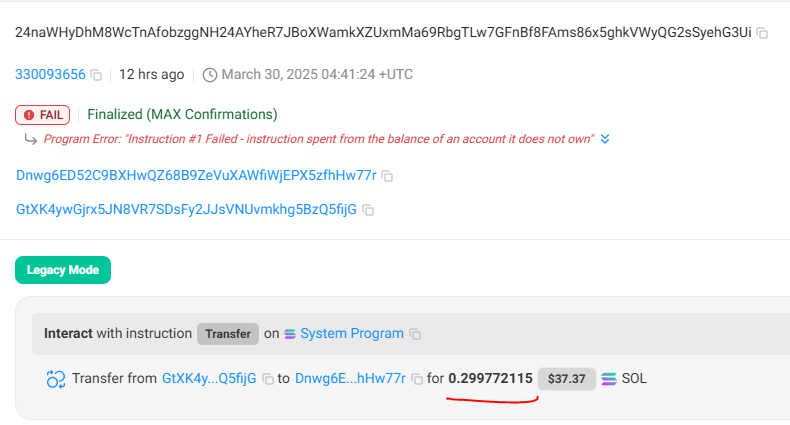Copy the Dnwg6ED52C9... address
This screenshot has width=790, height=425.
[x=387, y=176]
